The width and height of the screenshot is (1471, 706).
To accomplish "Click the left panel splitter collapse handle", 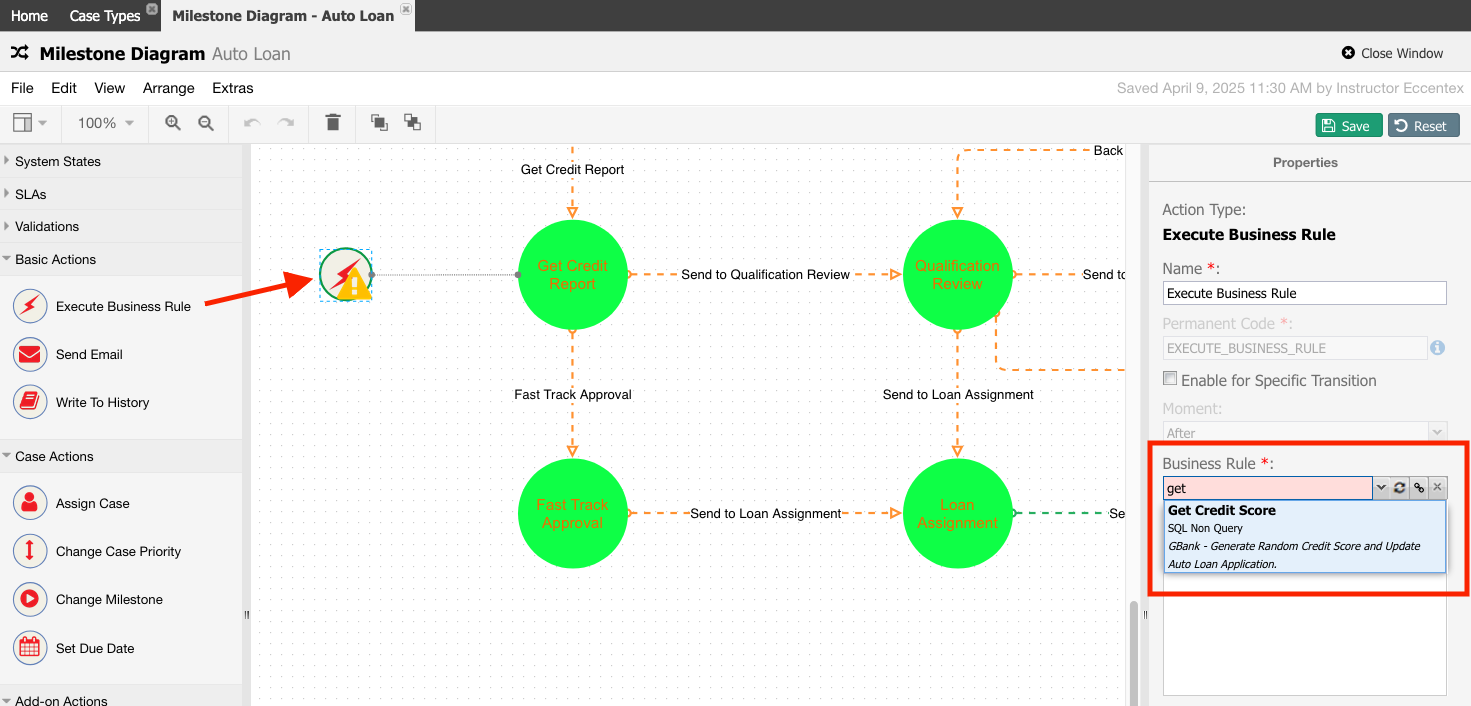I will 246,615.
